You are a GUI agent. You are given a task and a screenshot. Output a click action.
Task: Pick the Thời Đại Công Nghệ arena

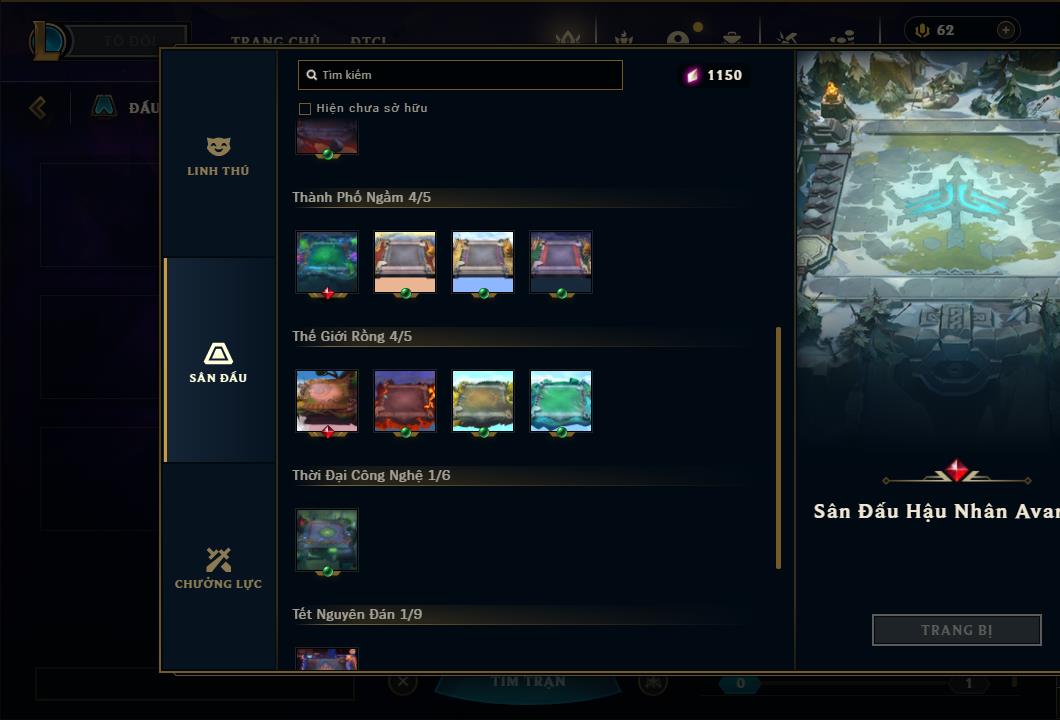[327, 540]
